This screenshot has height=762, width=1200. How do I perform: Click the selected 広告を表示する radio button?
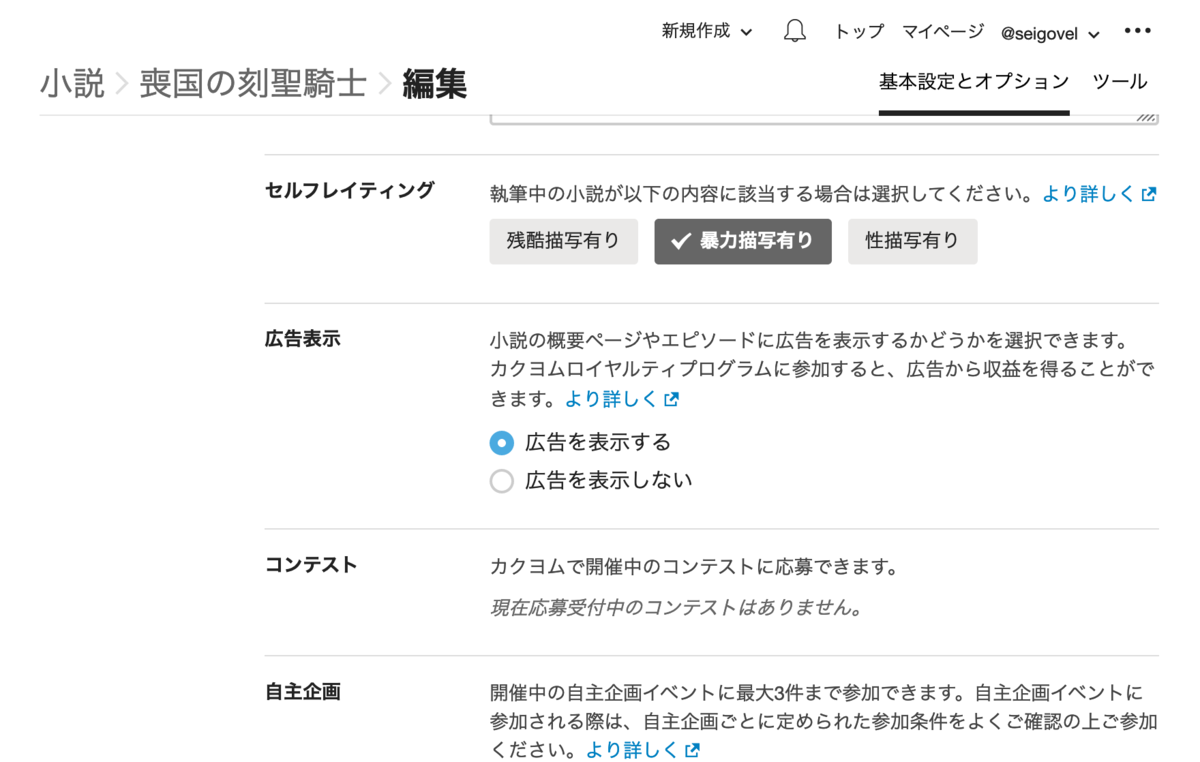(502, 443)
